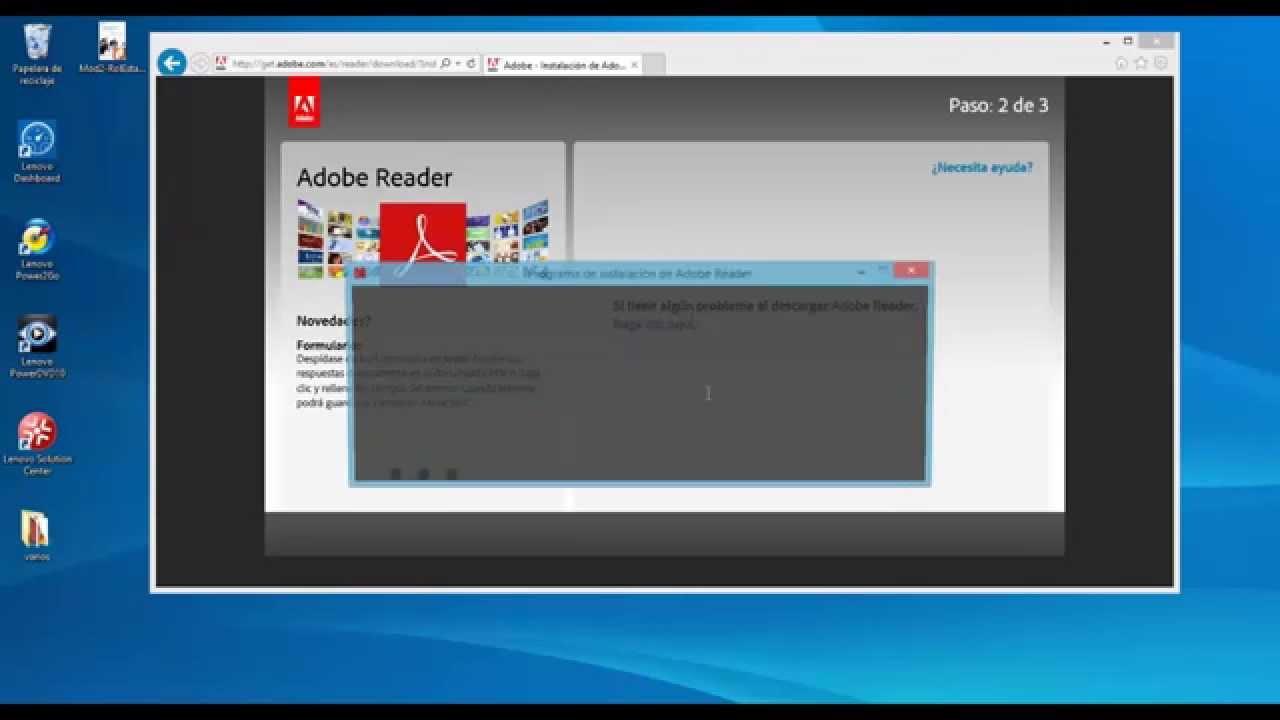Launch the Lenovo PowerDVD10 desktop shortcut
Image resolution: width=1280 pixels, height=720 pixels.
coord(37,347)
